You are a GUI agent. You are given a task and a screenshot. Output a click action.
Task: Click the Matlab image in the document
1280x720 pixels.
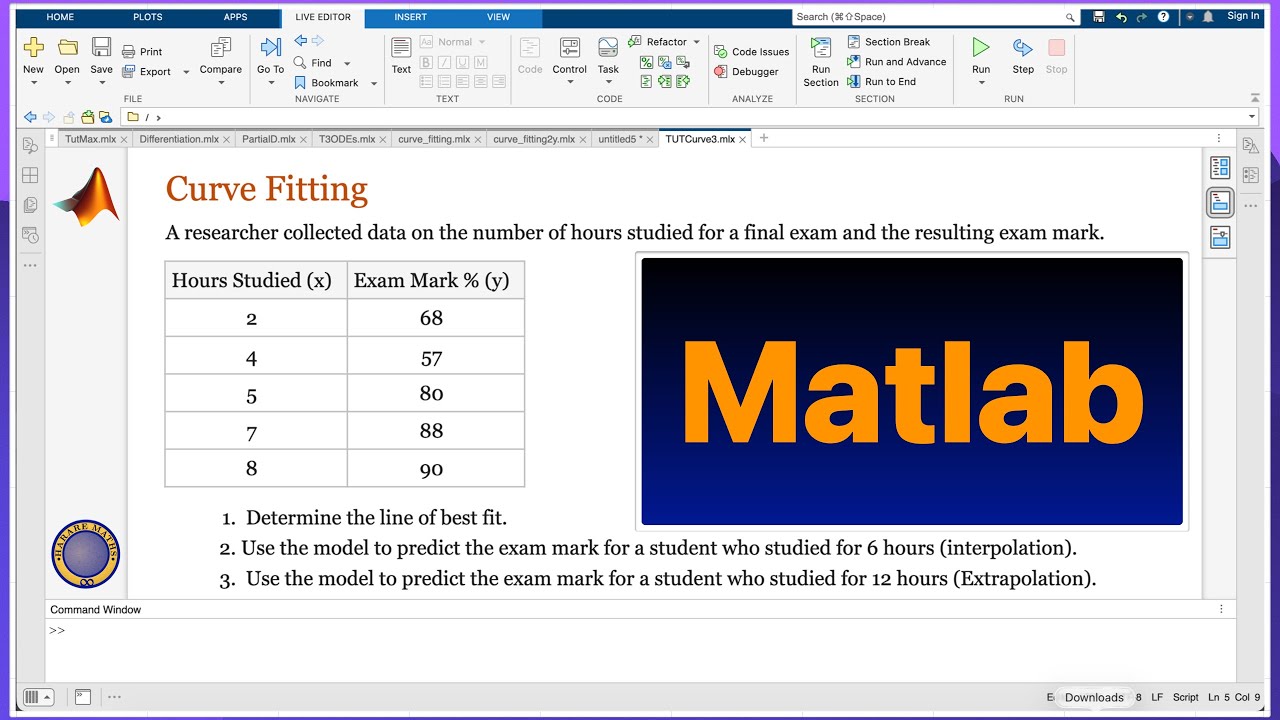pos(912,391)
